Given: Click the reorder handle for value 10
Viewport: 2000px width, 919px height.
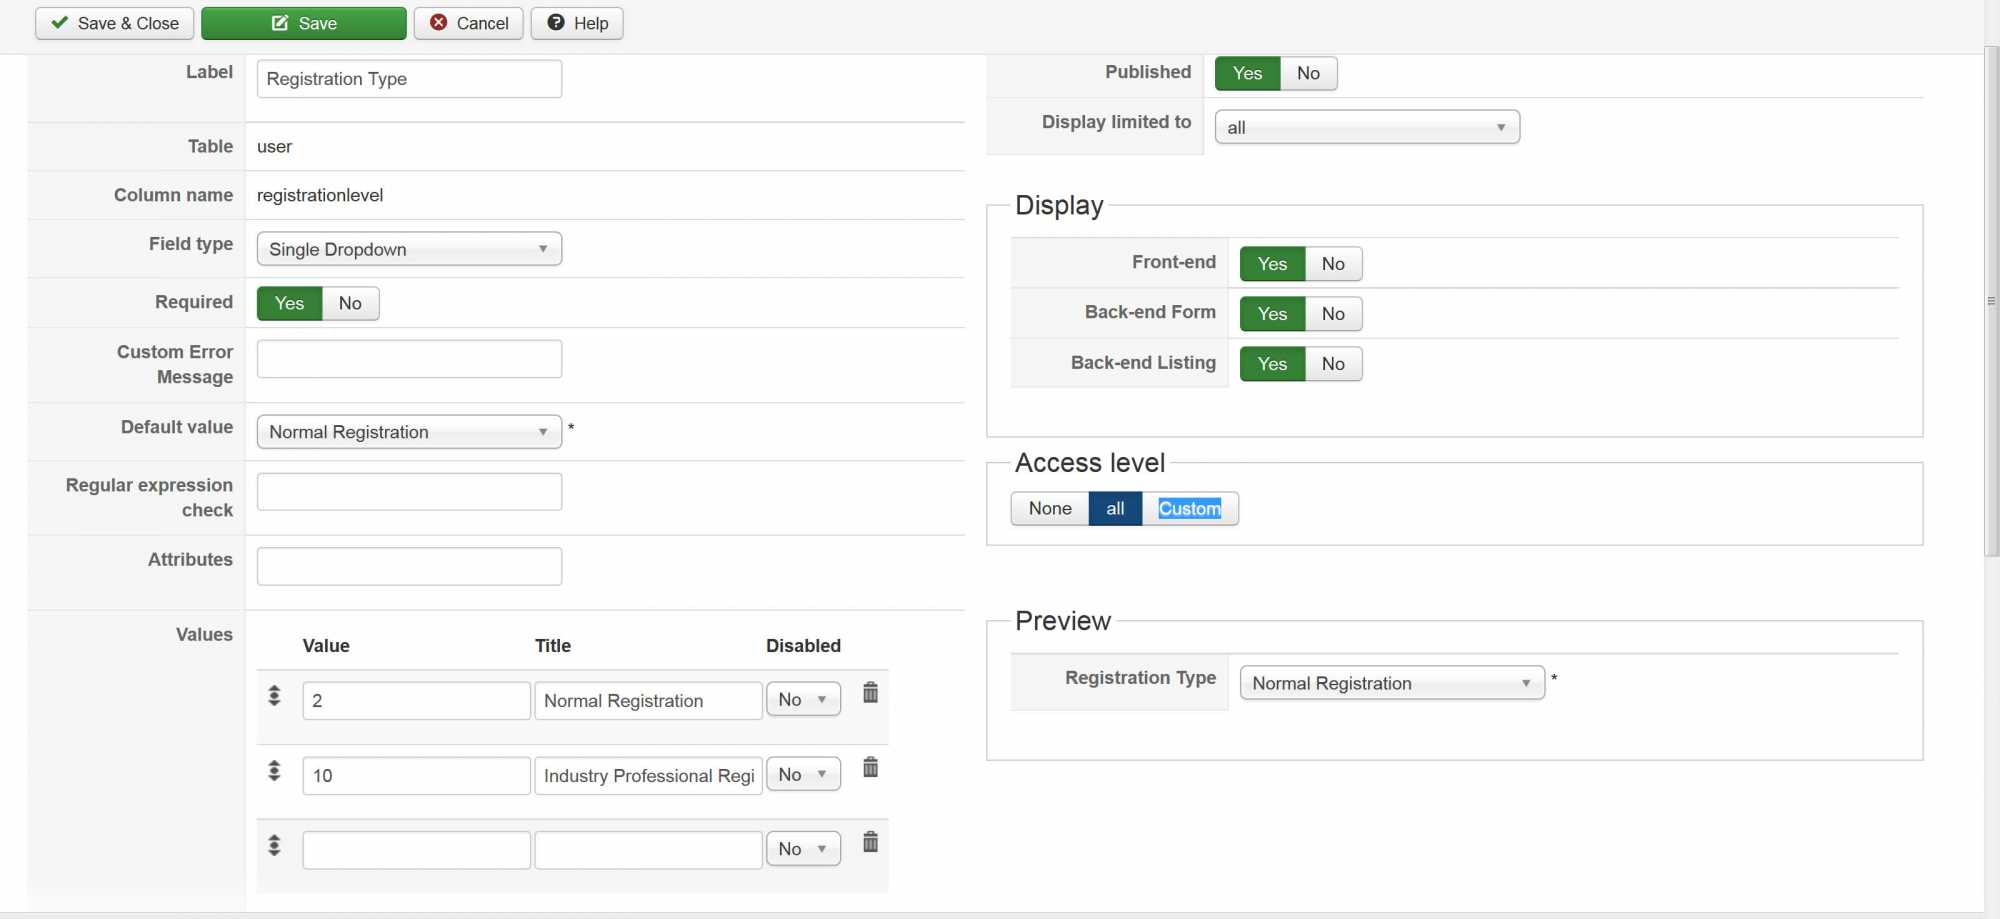Looking at the screenshot, I should (x=274, y=771).
